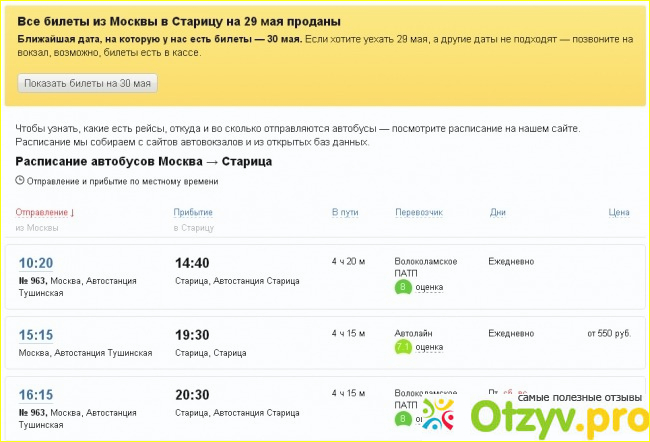Sort schedule by 'Отправление' column
This screenshot has width=650, height=442.
pos(44,212)
